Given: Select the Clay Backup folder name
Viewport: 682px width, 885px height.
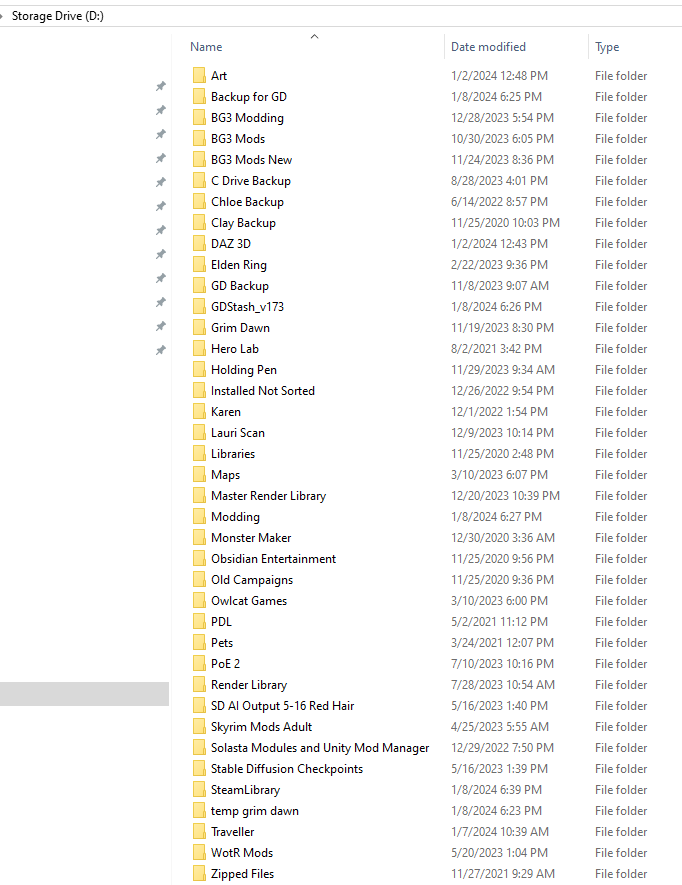Looking at the screenshot, I should [x=243, y=223].
